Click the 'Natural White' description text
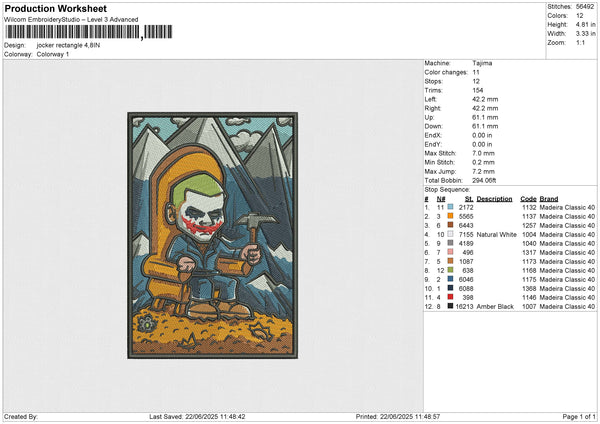The width and height of the screenshot is (600, 424). coord(496,234)
